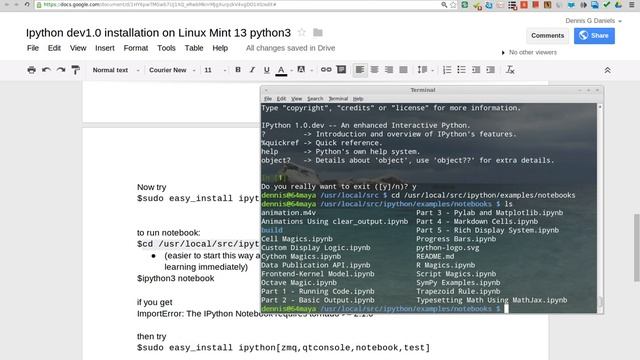Viewport: 640px width, 360px height.
Task: Open the Normal text style dropdown
Action: [x=116, y=70]
